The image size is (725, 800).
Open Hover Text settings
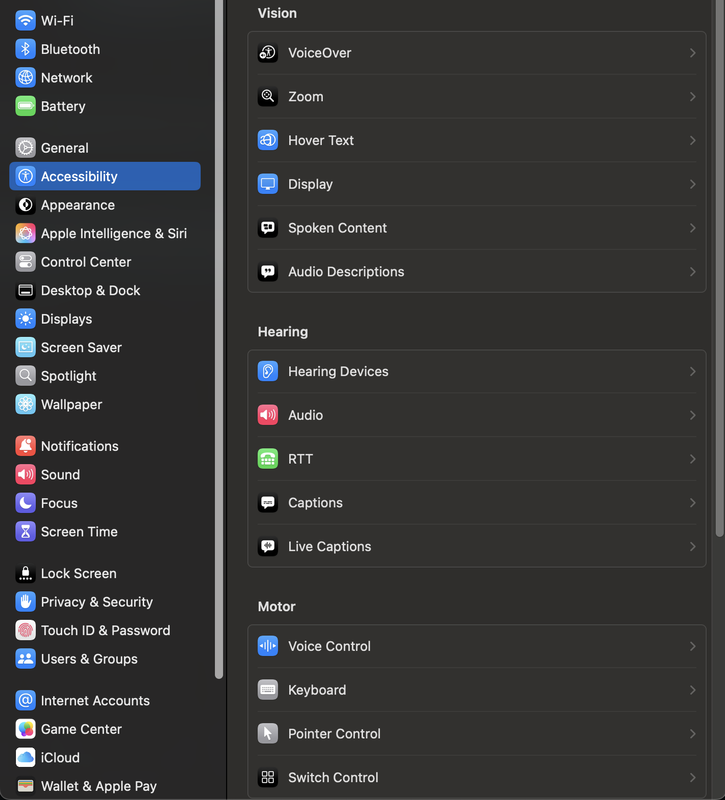tap(477, 140)
